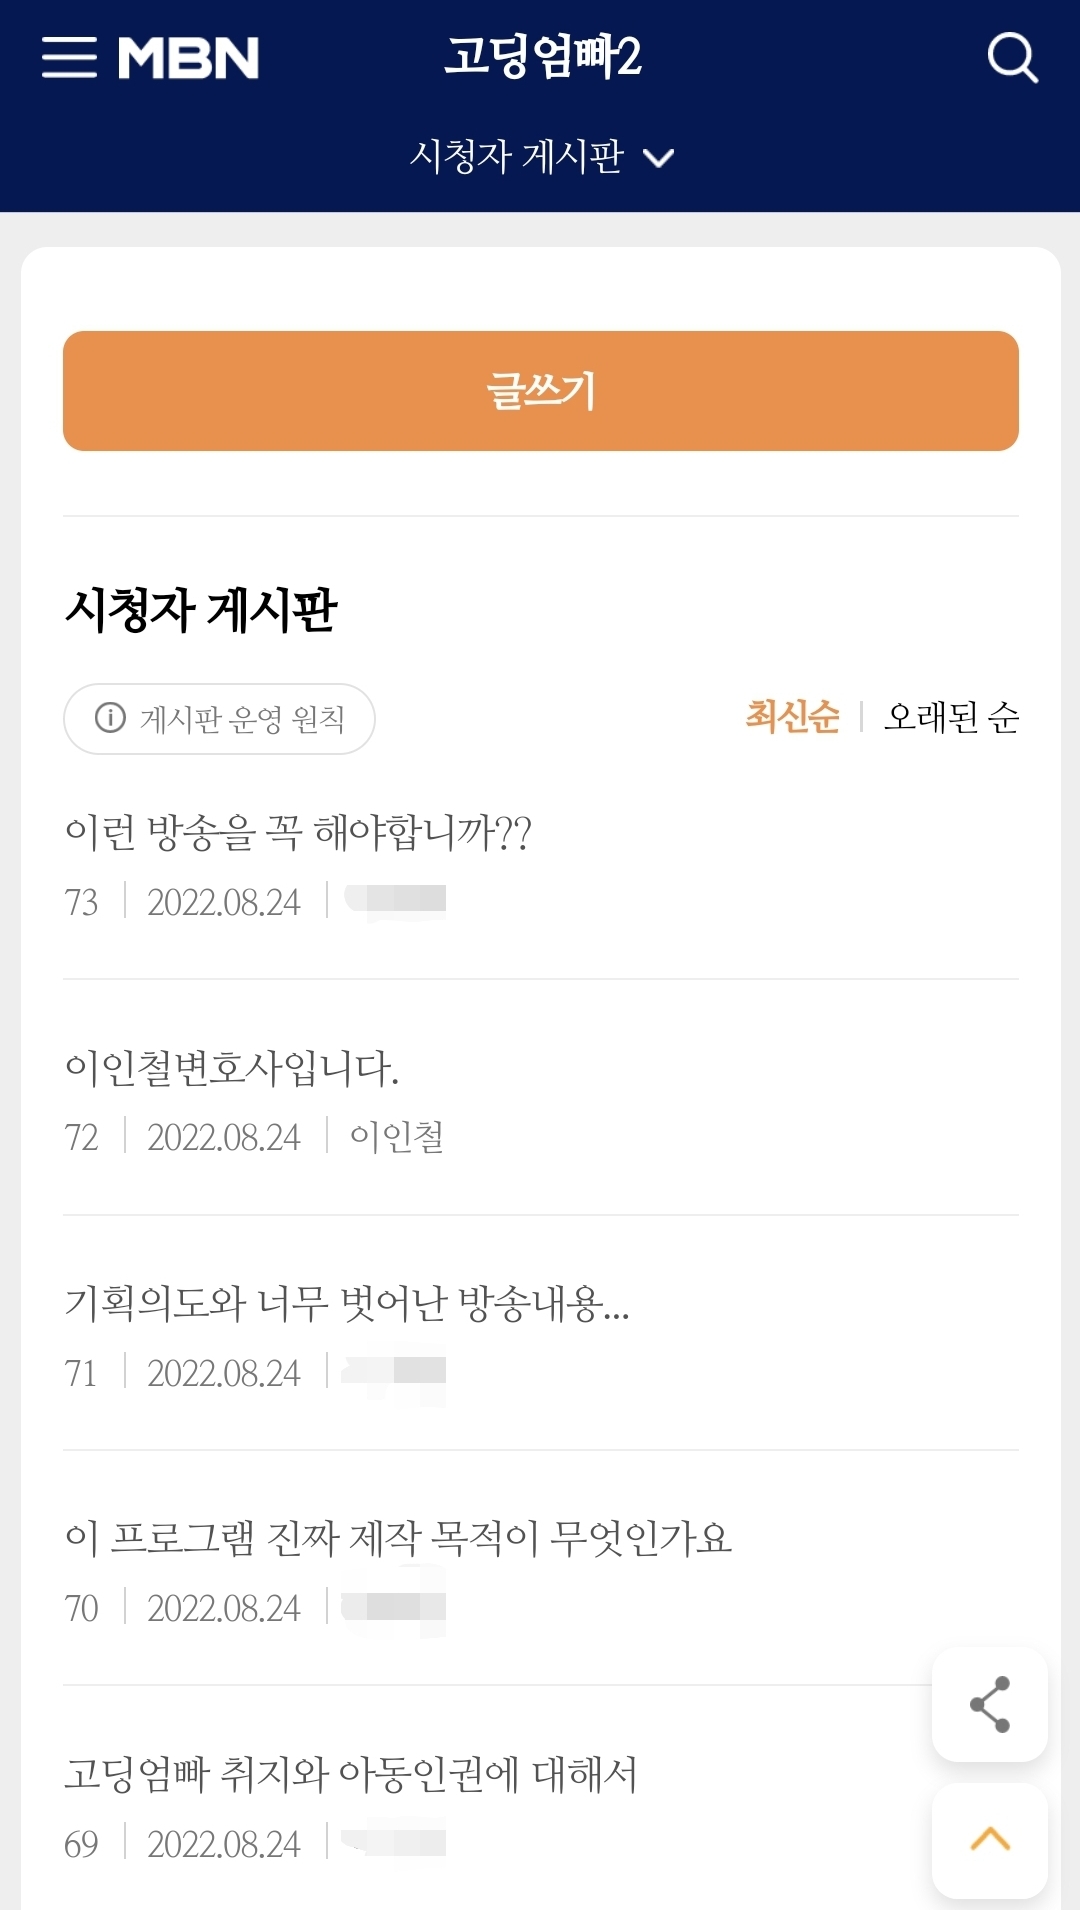Open 게시판 운영 원칙 guidelines
Screen dimensions: 1080x1910
tap(242, 719)
